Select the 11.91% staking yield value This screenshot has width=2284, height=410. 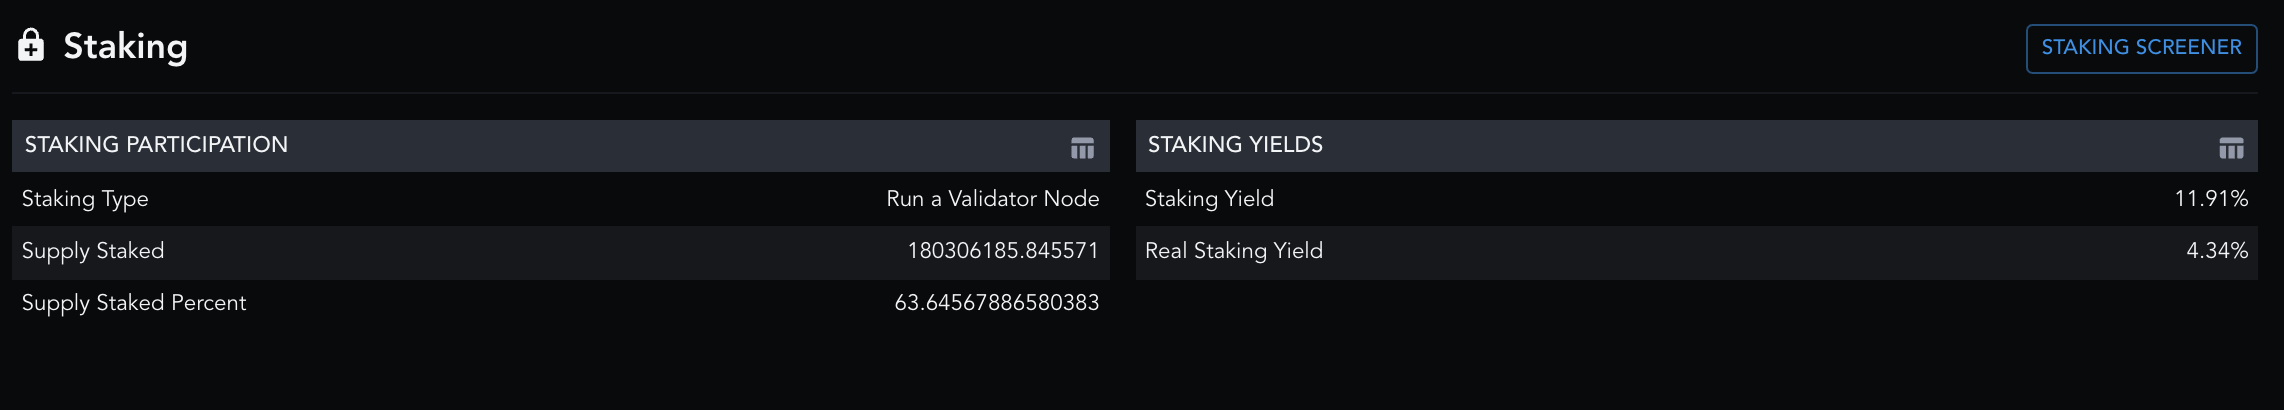[2211, 199]
